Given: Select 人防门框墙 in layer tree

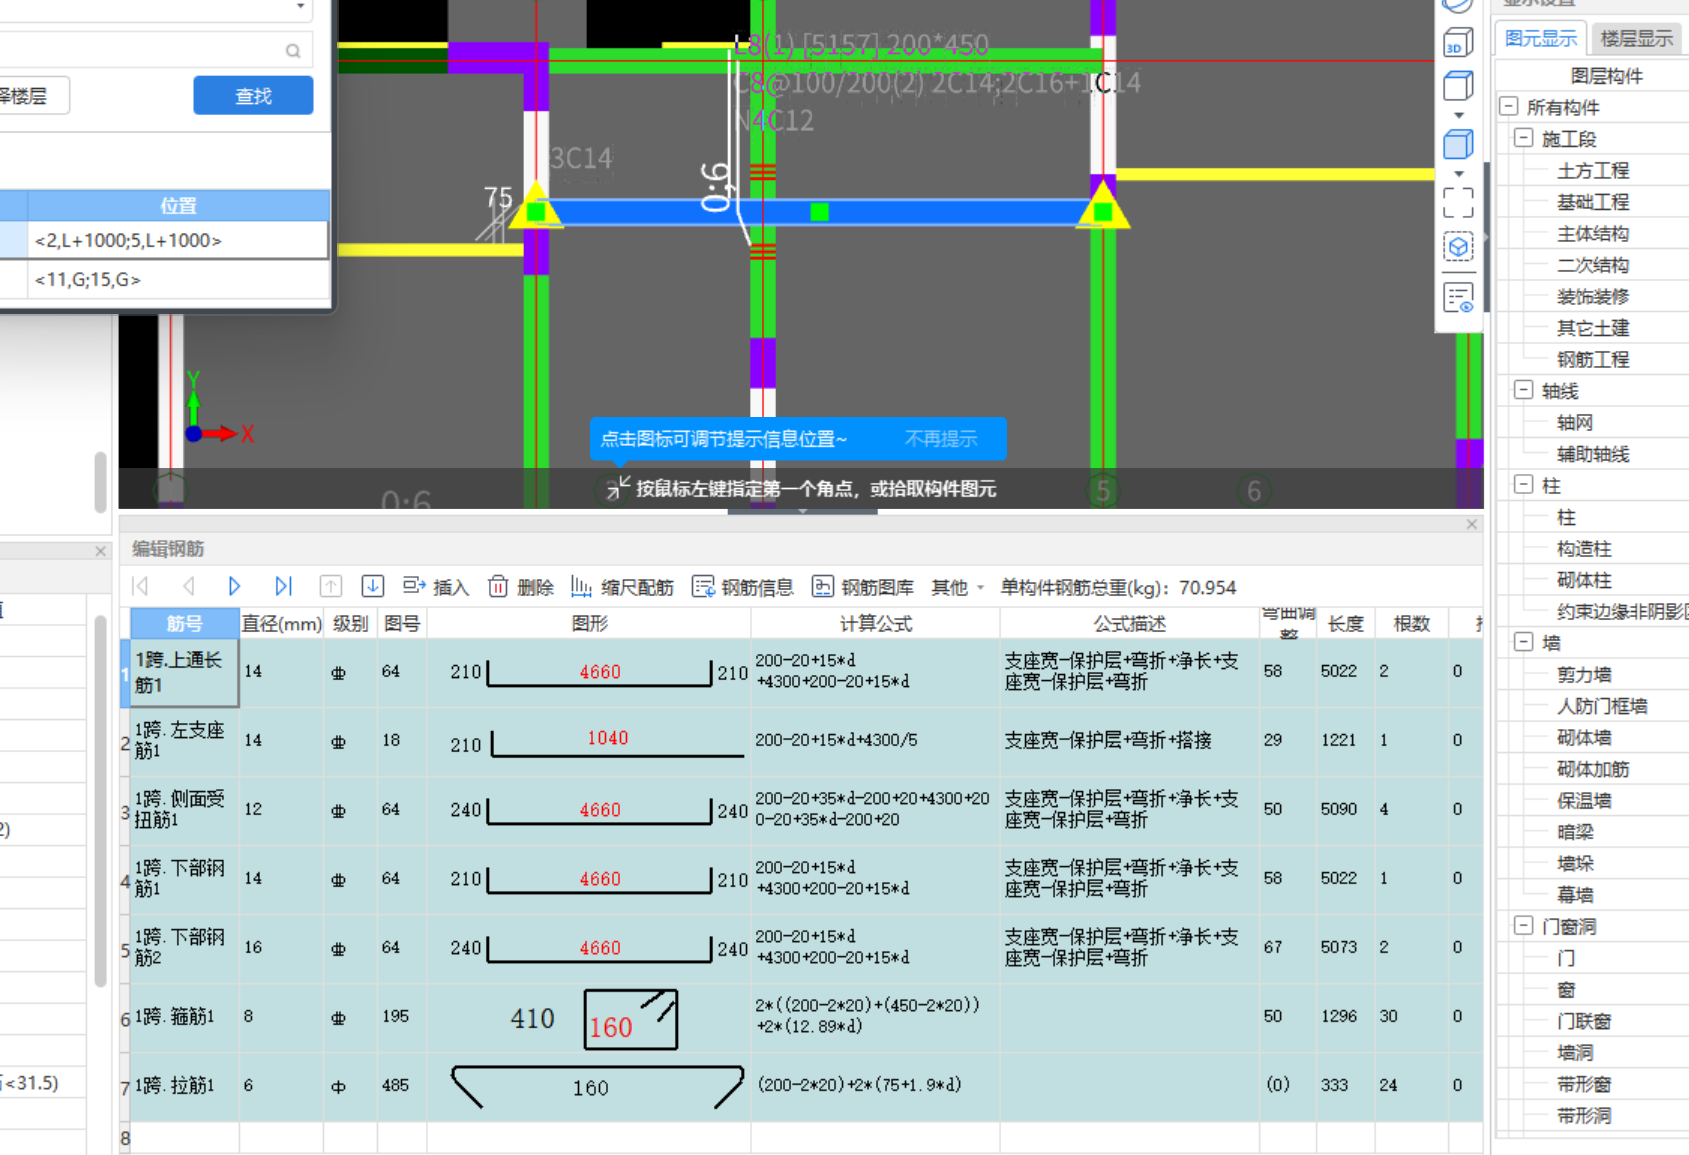Looking at the screenshot, I should pyautogui.click(x=1602, y=706).
